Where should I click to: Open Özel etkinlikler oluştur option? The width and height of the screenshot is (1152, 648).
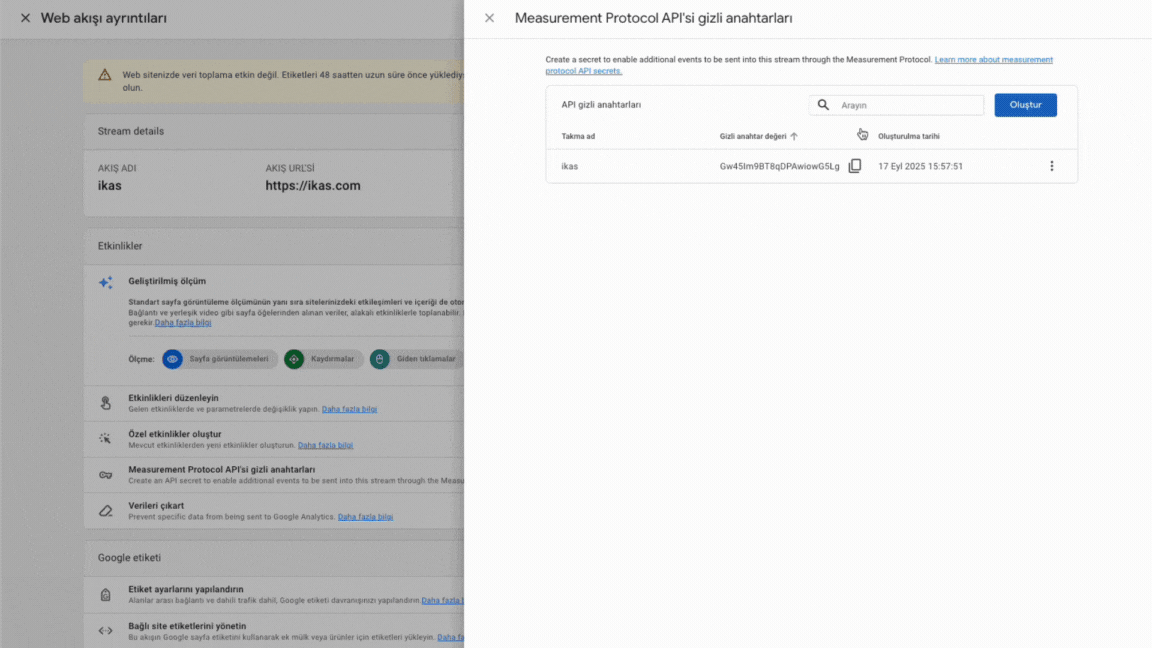click(175, 434)
